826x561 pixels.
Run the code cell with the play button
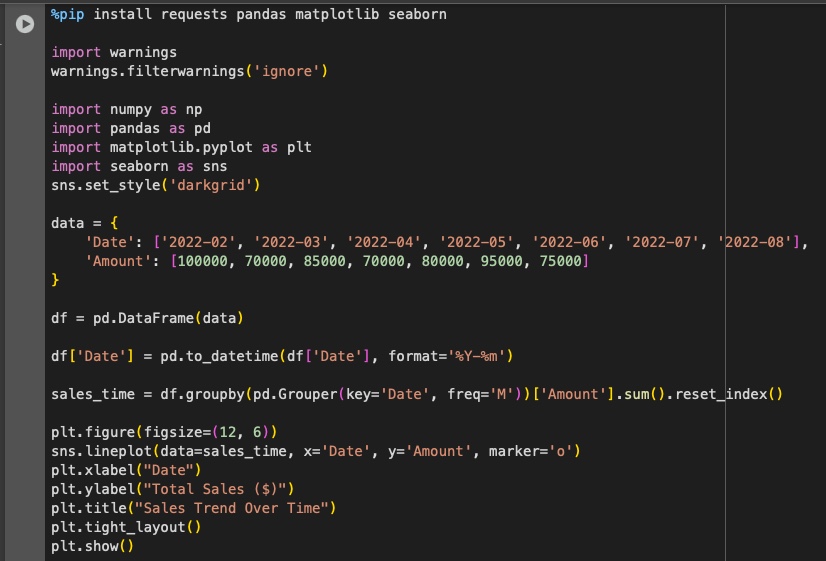pos(25,24)
